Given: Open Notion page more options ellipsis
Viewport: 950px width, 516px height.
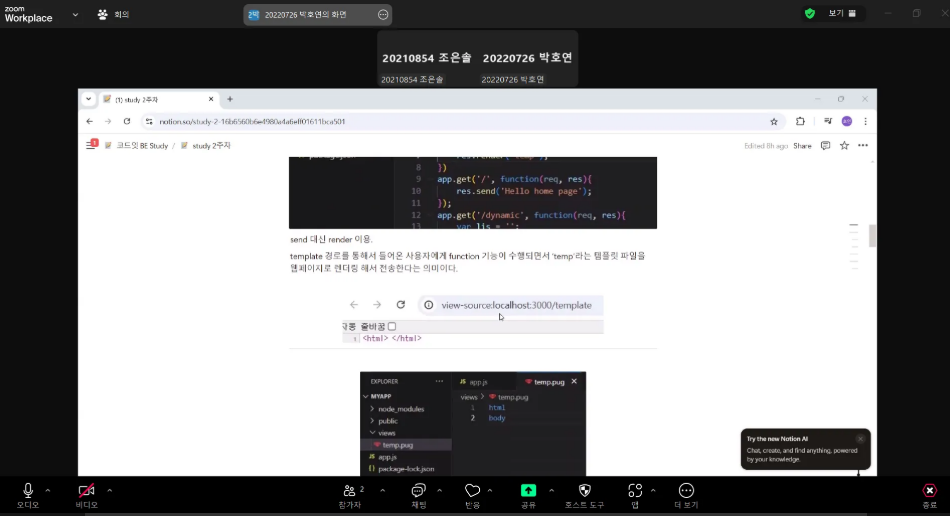Looking at the screenshot, I should (863, 146).
